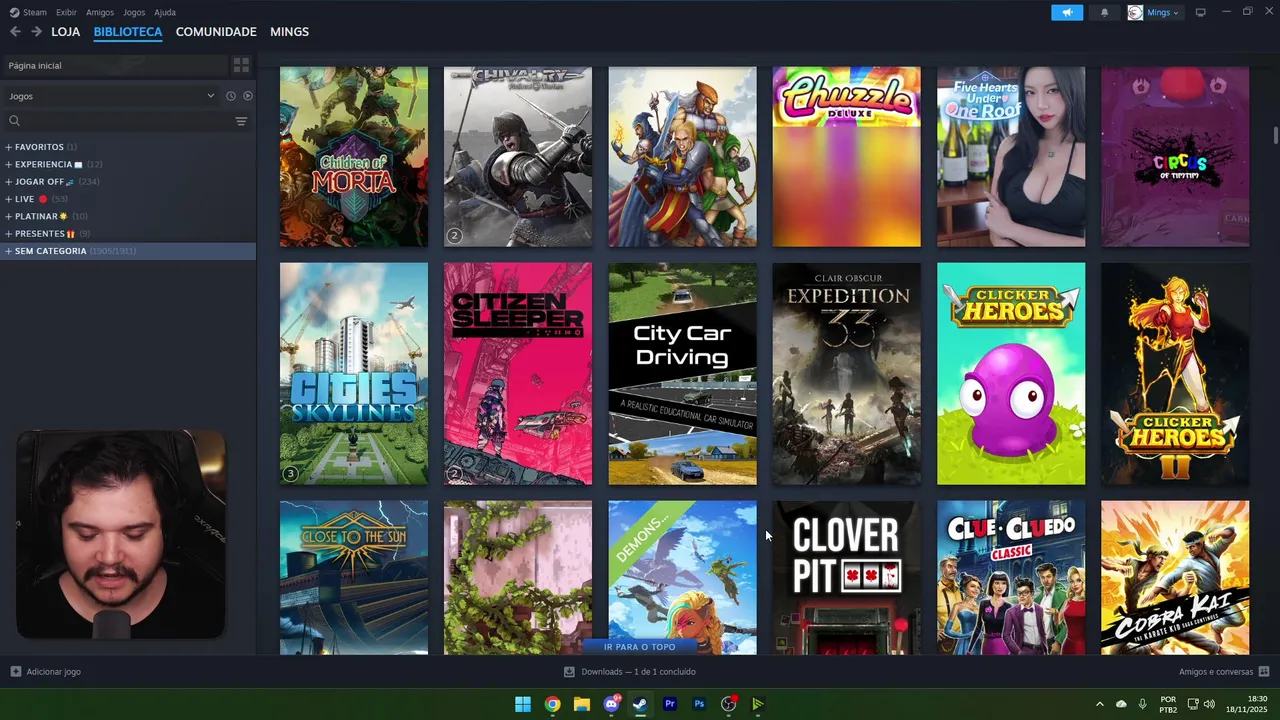Screen dimensions: 1280x720
Task: Open the COMUNIDADE tab
Action: (216, 32)
